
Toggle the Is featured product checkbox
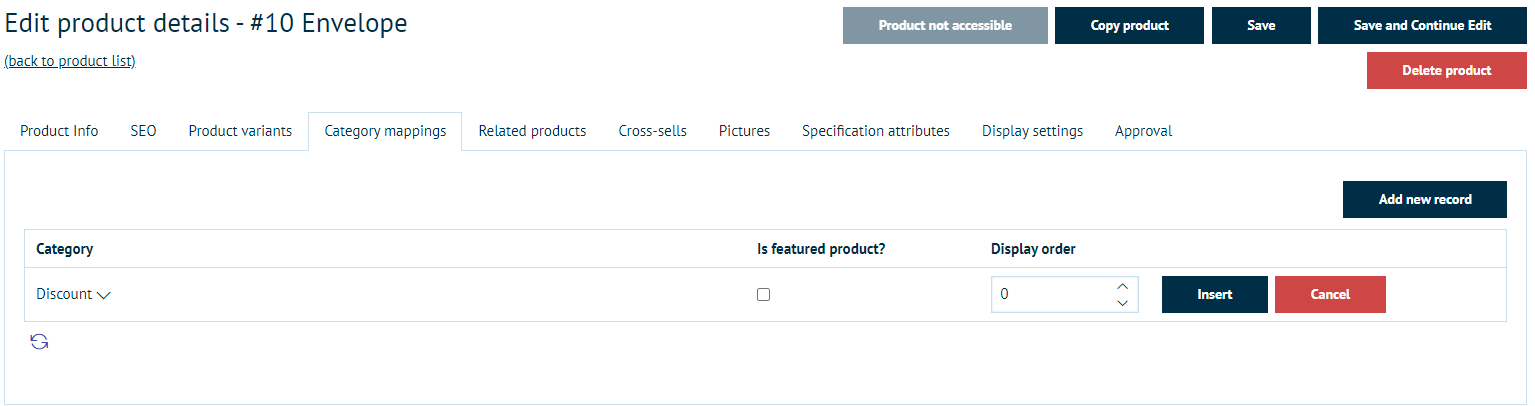[763, 295]
